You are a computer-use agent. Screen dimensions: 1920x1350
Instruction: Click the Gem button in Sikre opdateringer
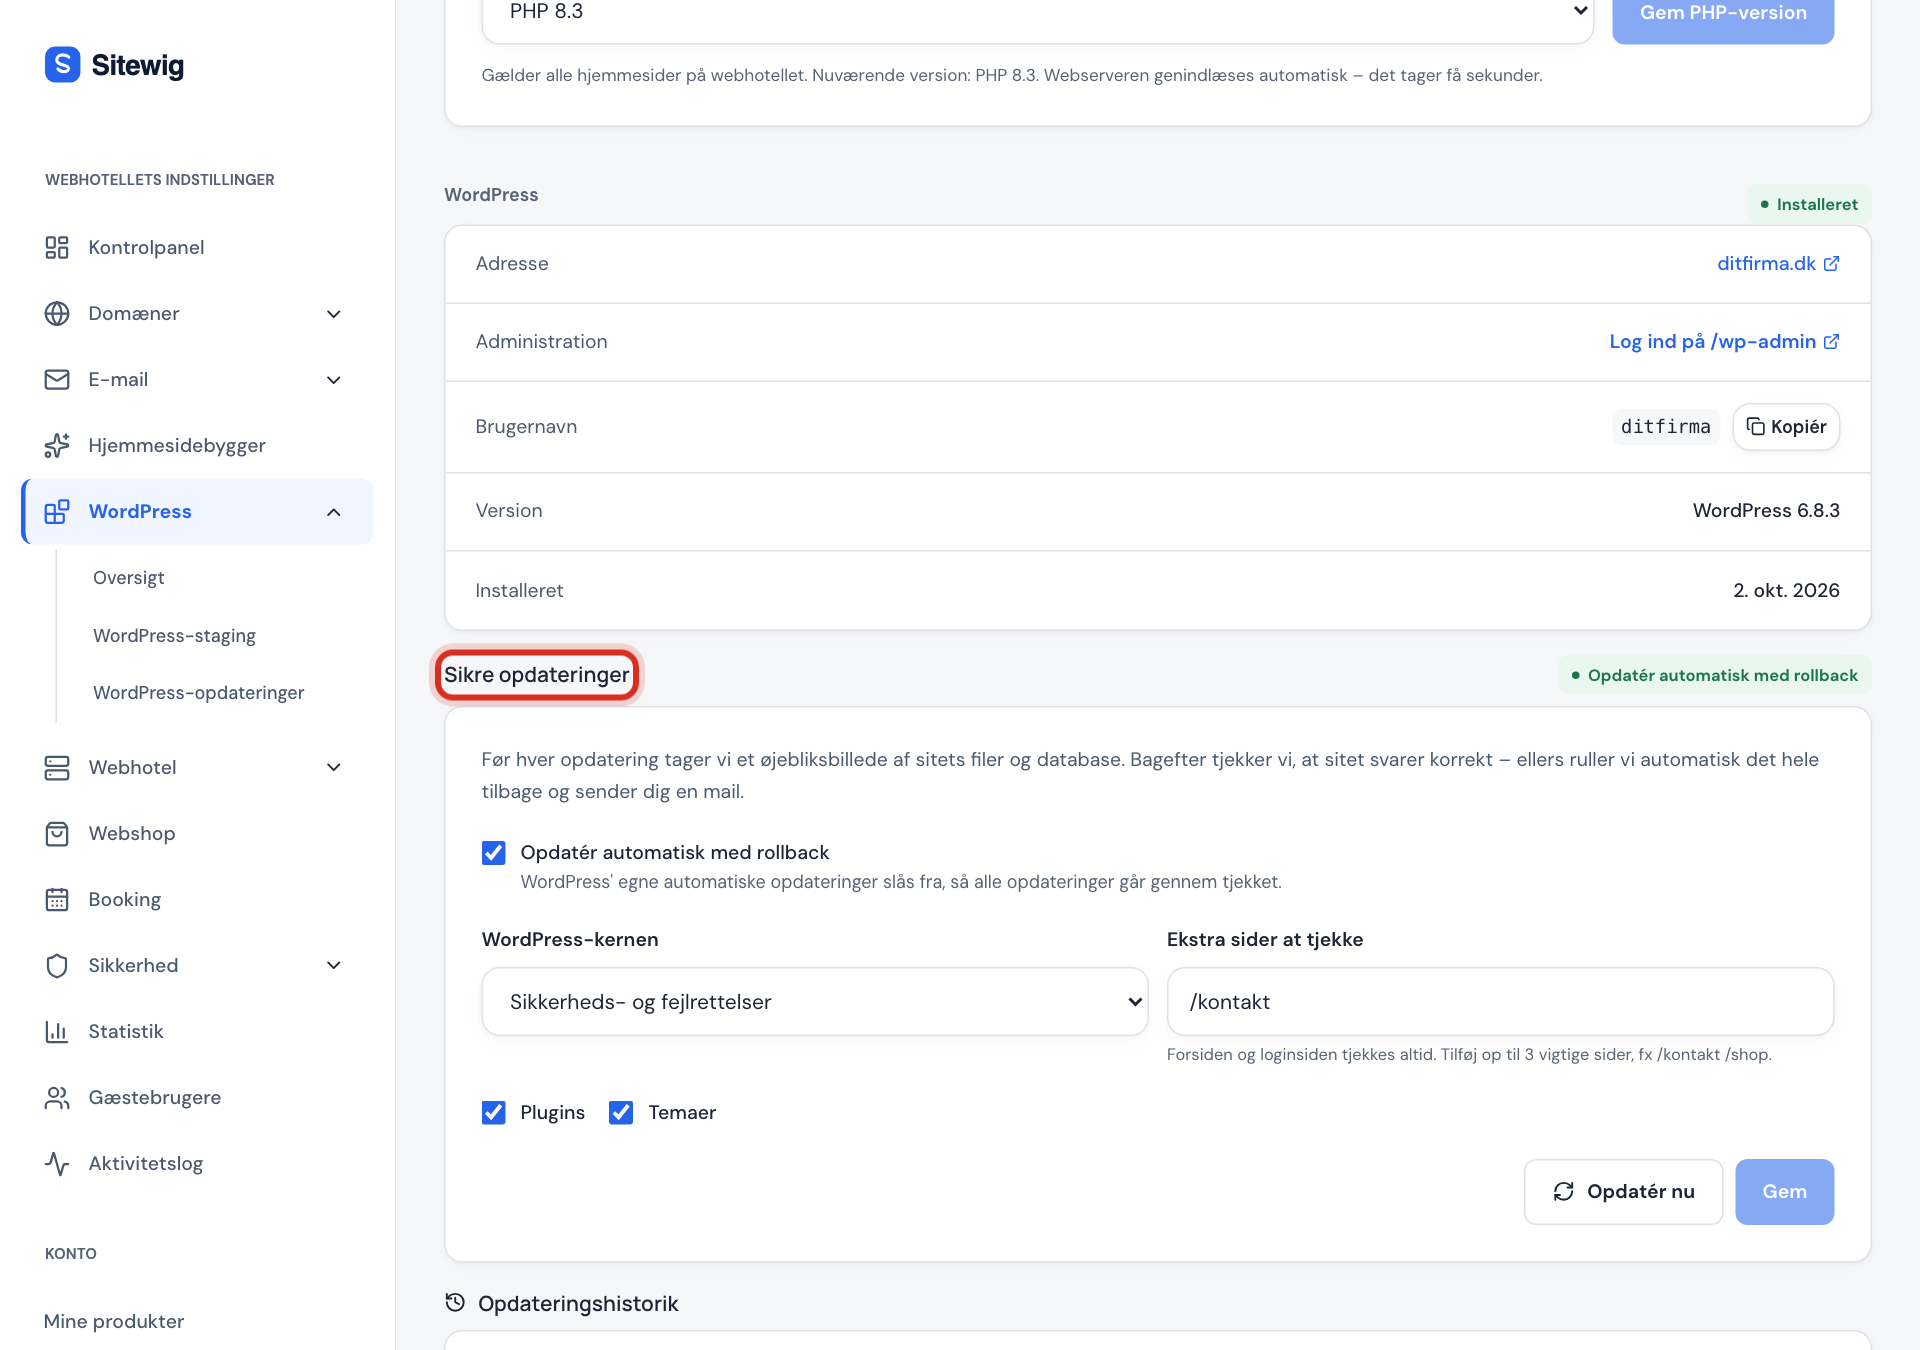[x=1784, y=1191]
